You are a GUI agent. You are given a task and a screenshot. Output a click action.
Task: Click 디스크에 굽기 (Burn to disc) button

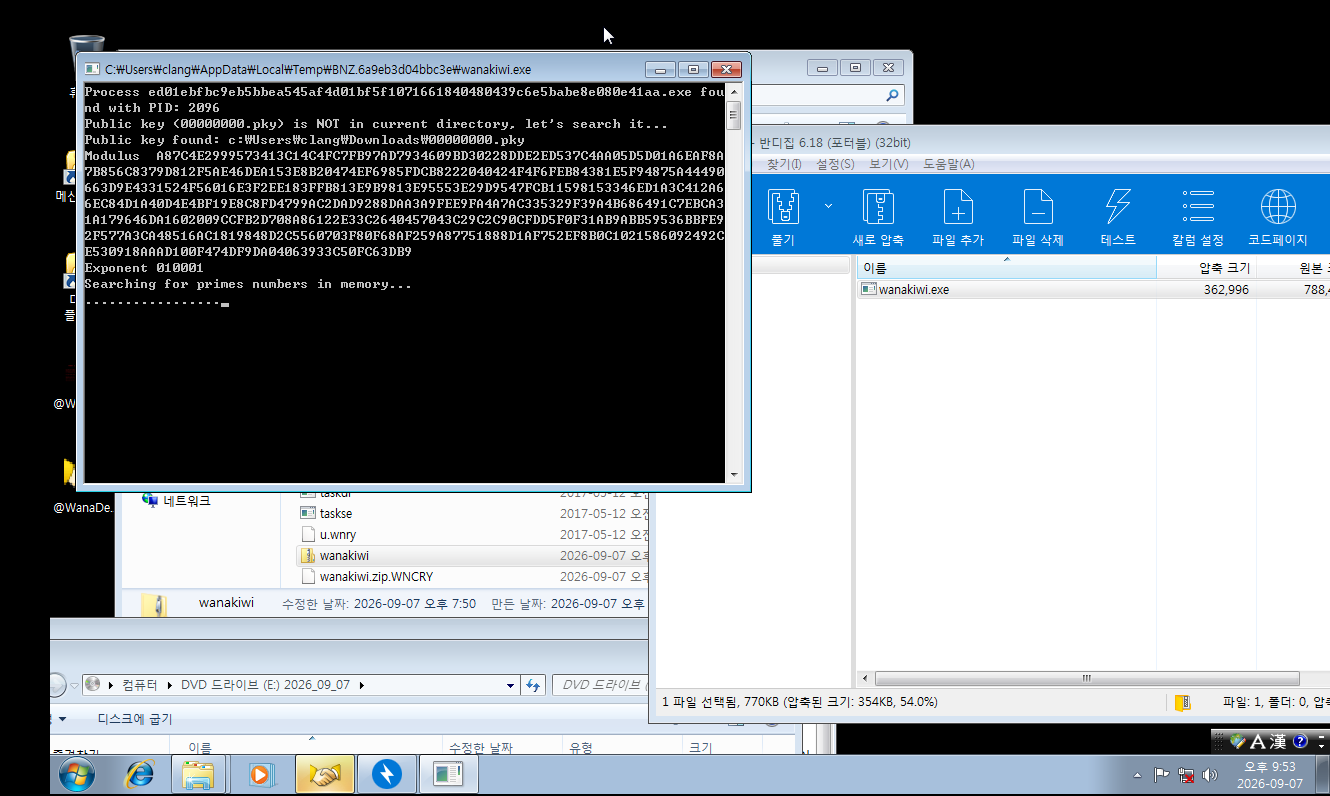tap(135, 719)
